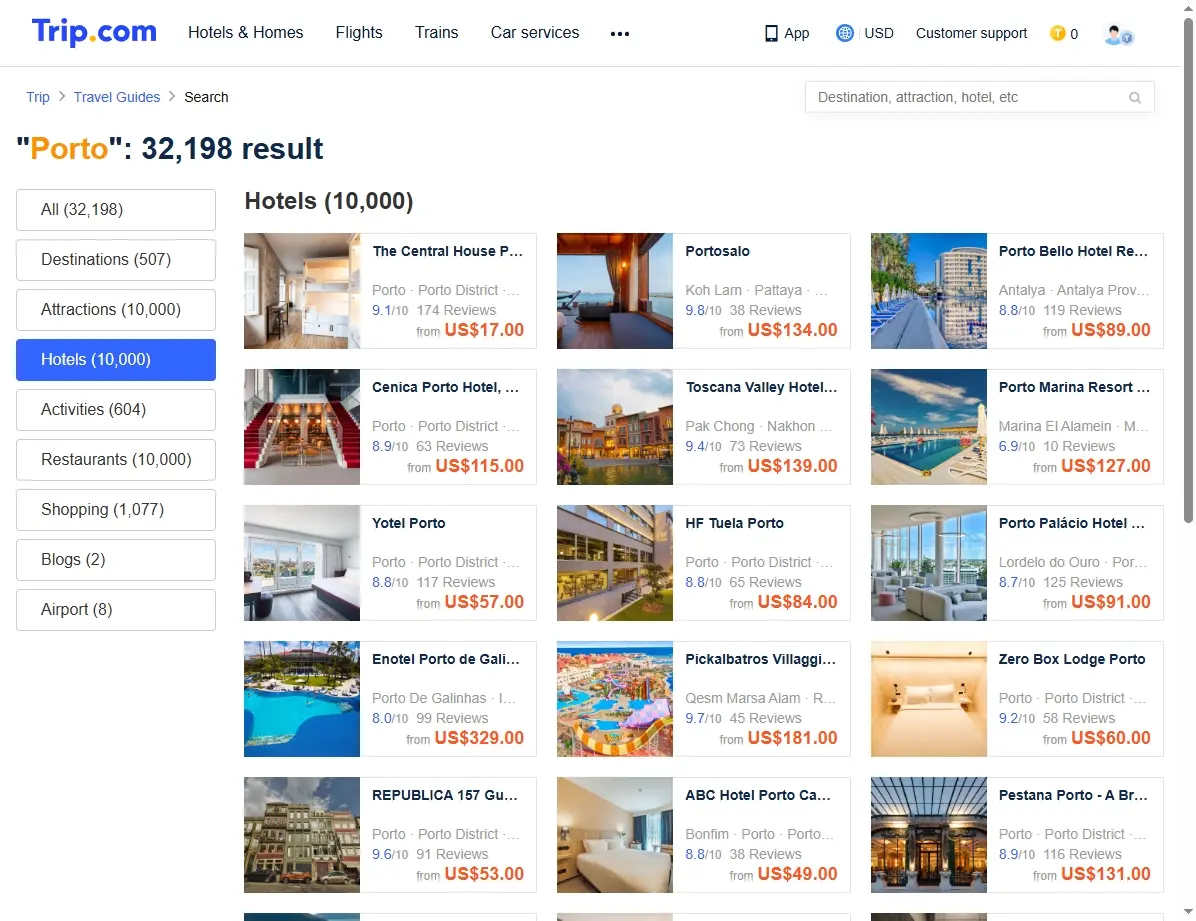Open the user profile avatar
Screen dimensions: 1196x921
pos(1118,34)
